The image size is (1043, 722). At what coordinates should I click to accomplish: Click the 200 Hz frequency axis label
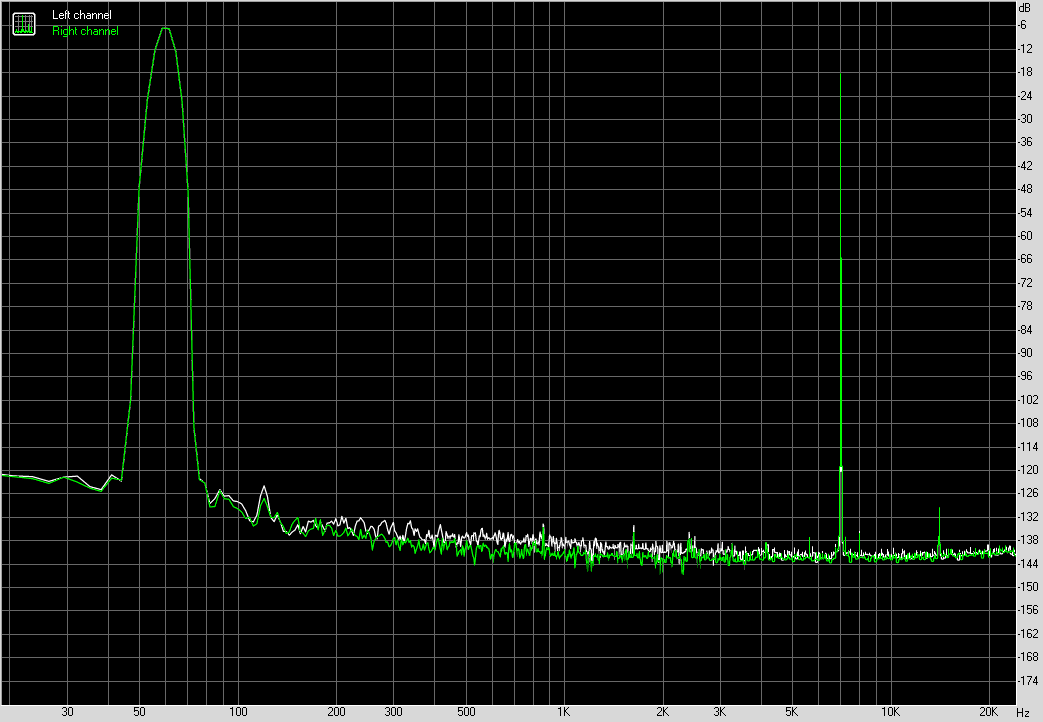click(337, 712)
